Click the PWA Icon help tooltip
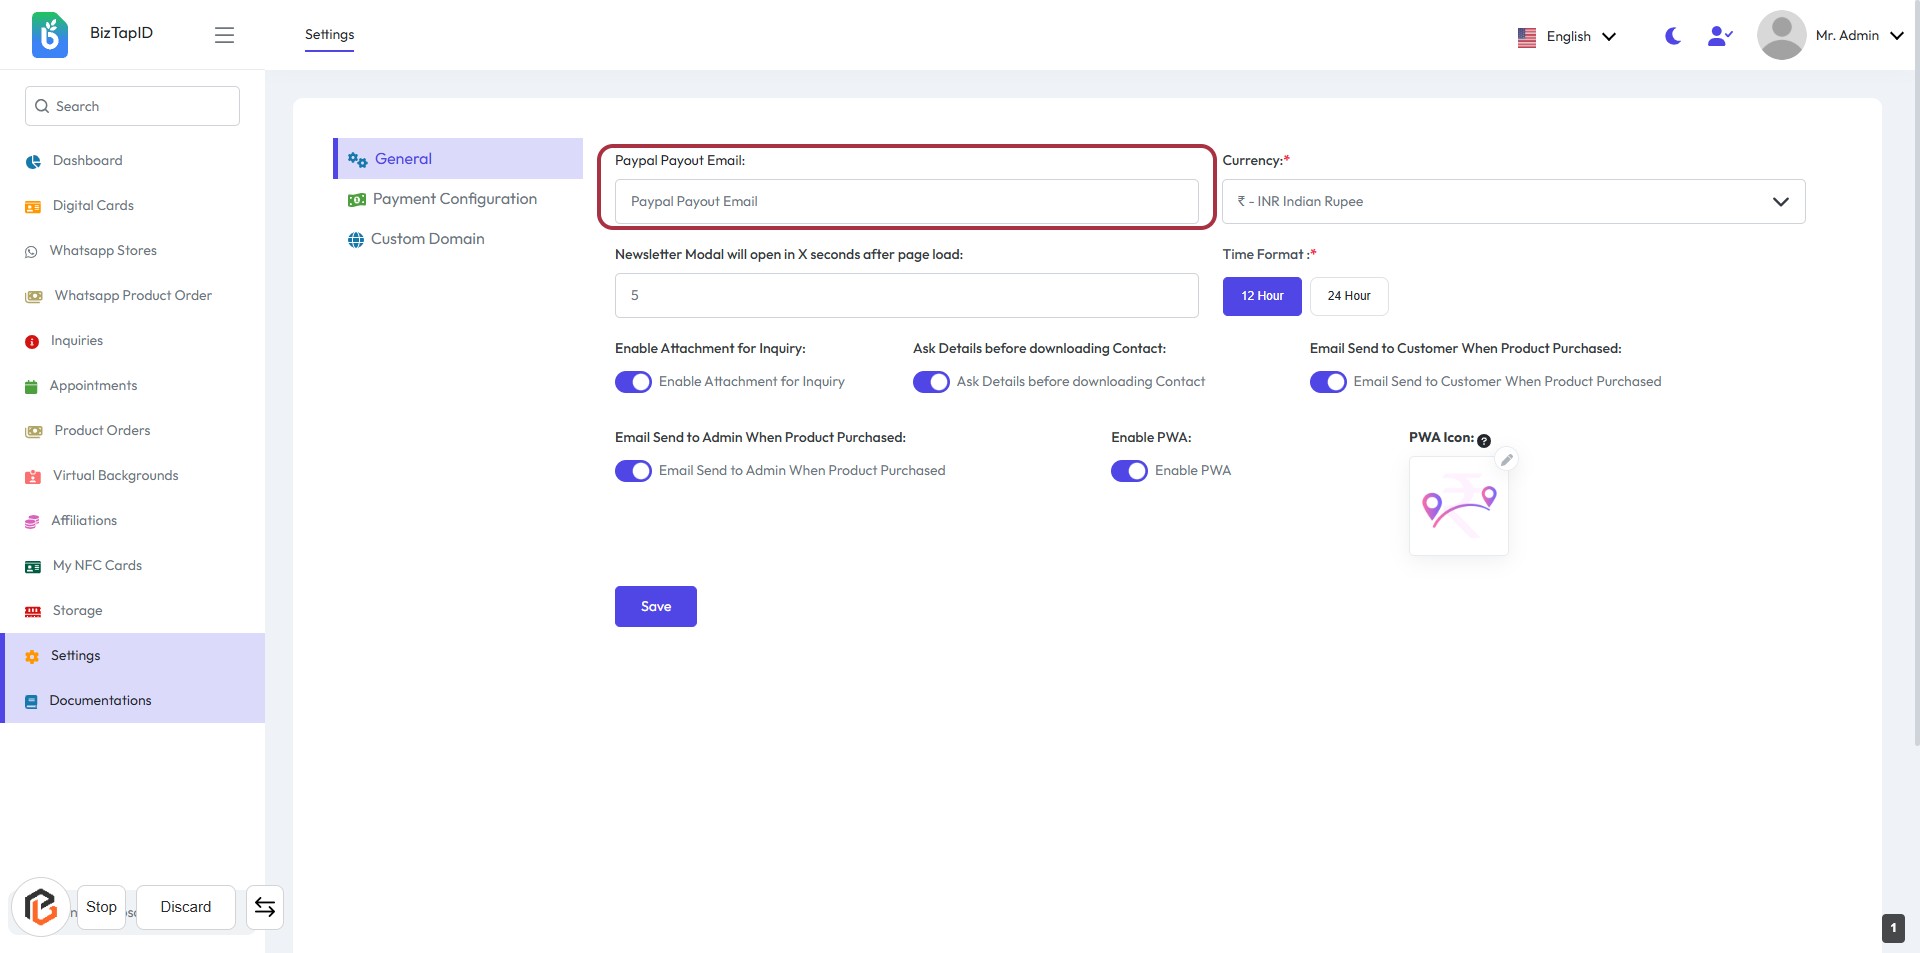 [x=1484, y=441]
